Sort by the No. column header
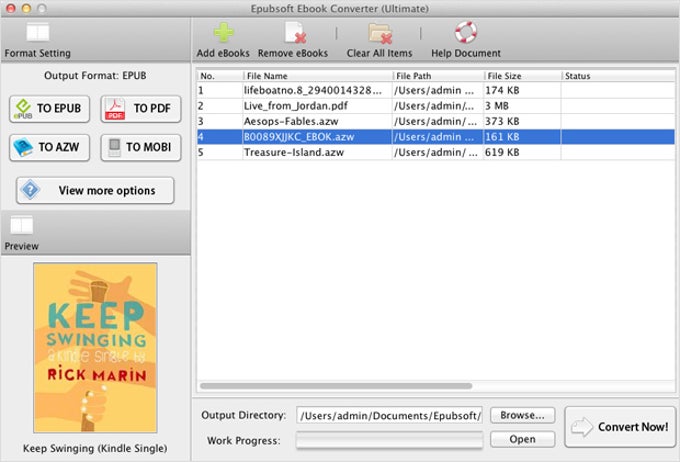 (x=220, y=76)
